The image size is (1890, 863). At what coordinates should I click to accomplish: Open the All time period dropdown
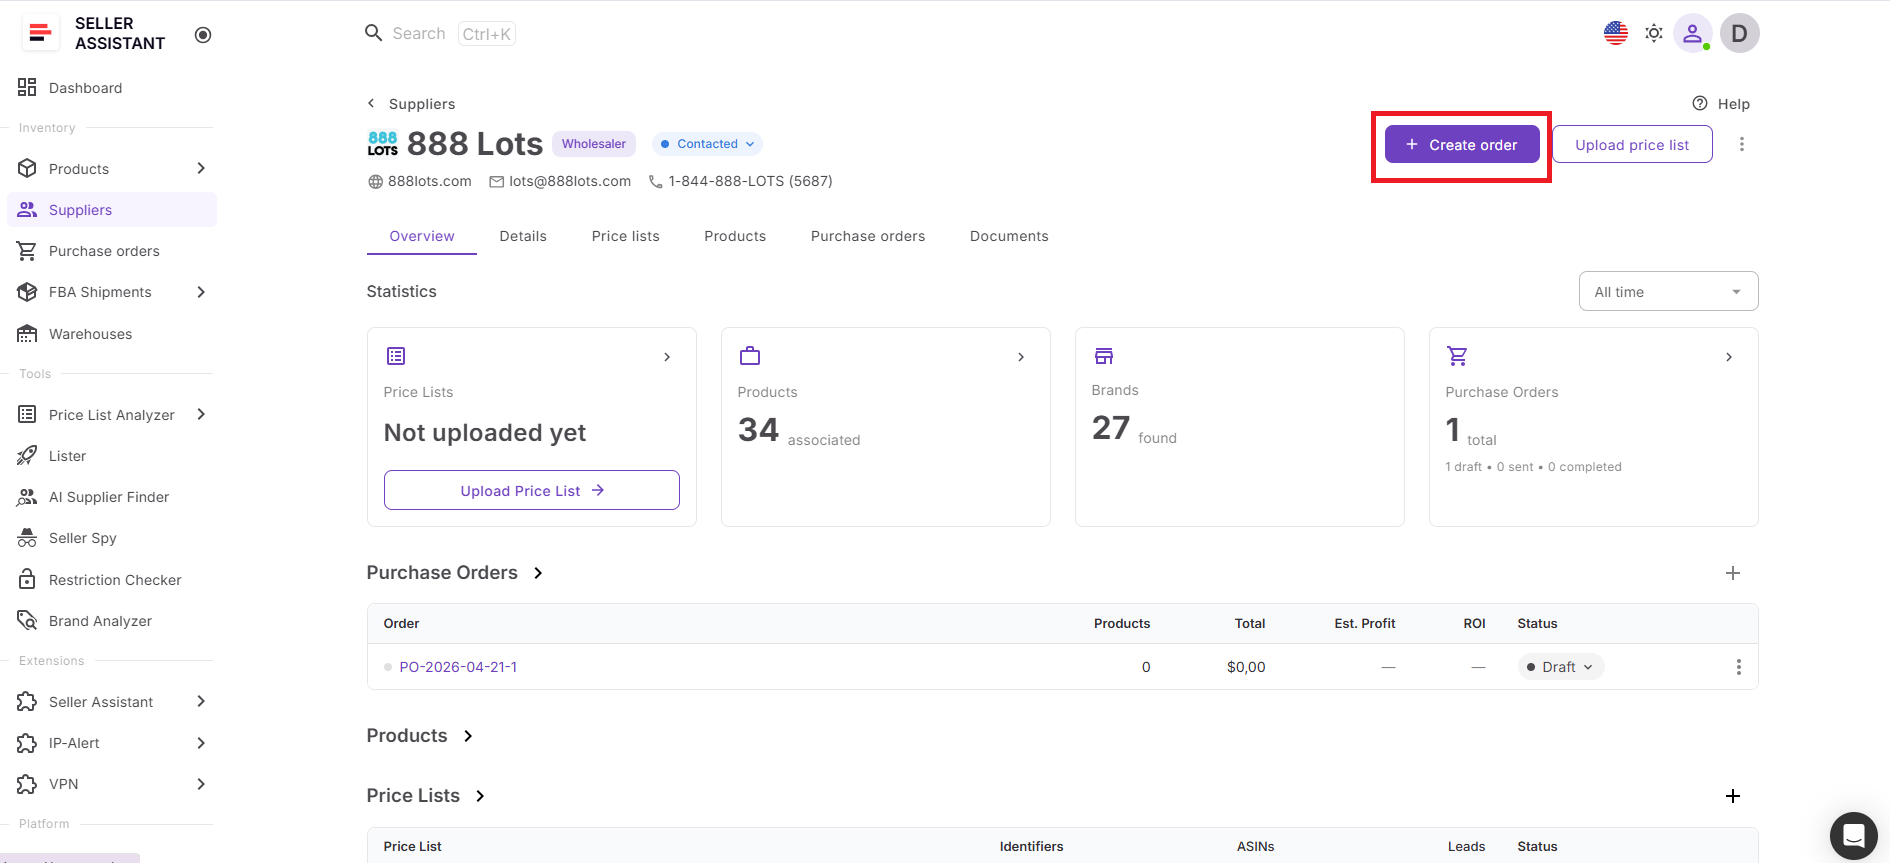(1668, 292)
